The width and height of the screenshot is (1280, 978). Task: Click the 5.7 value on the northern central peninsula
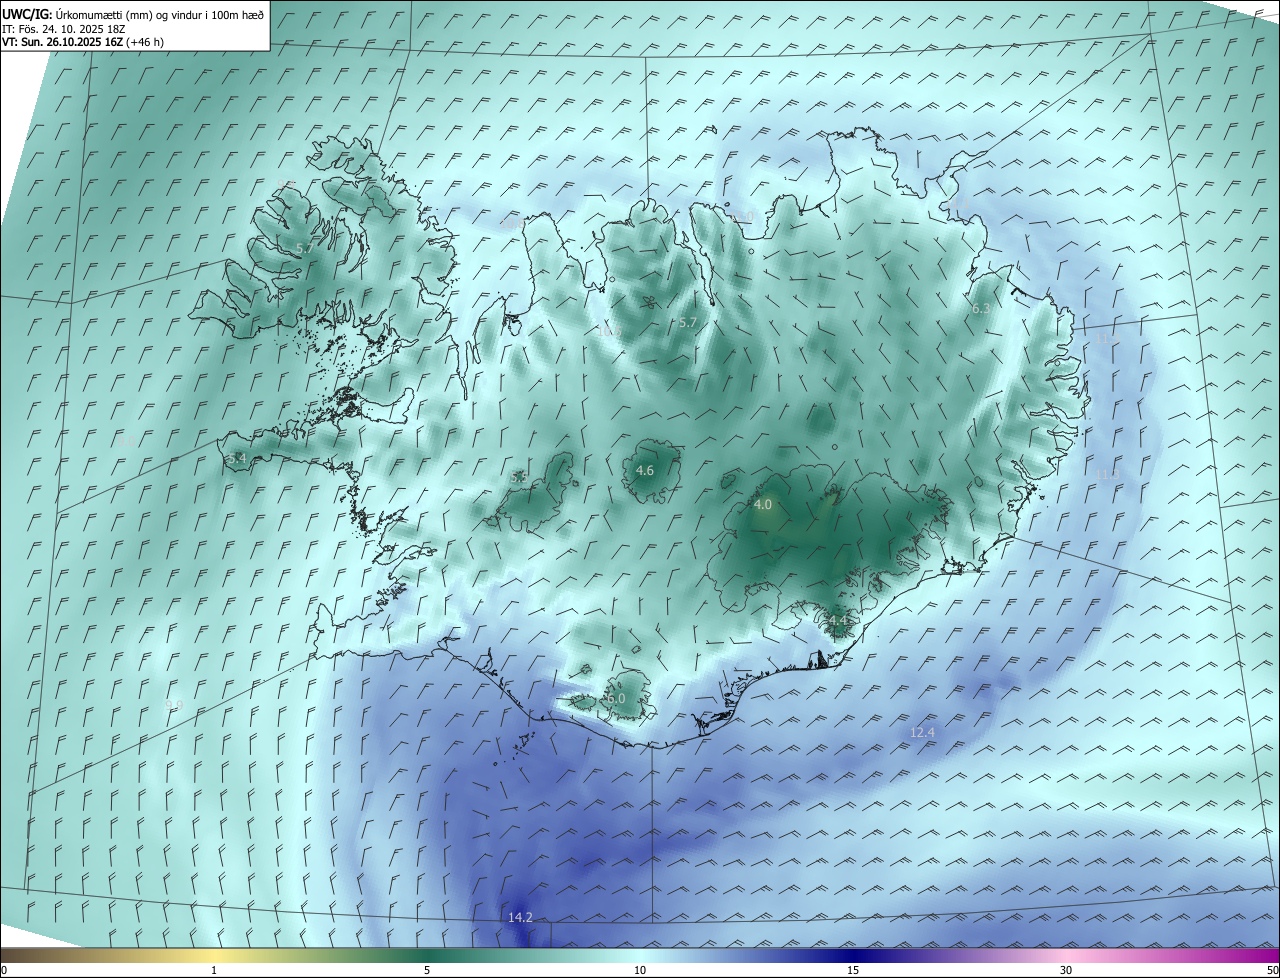(687, 322)
